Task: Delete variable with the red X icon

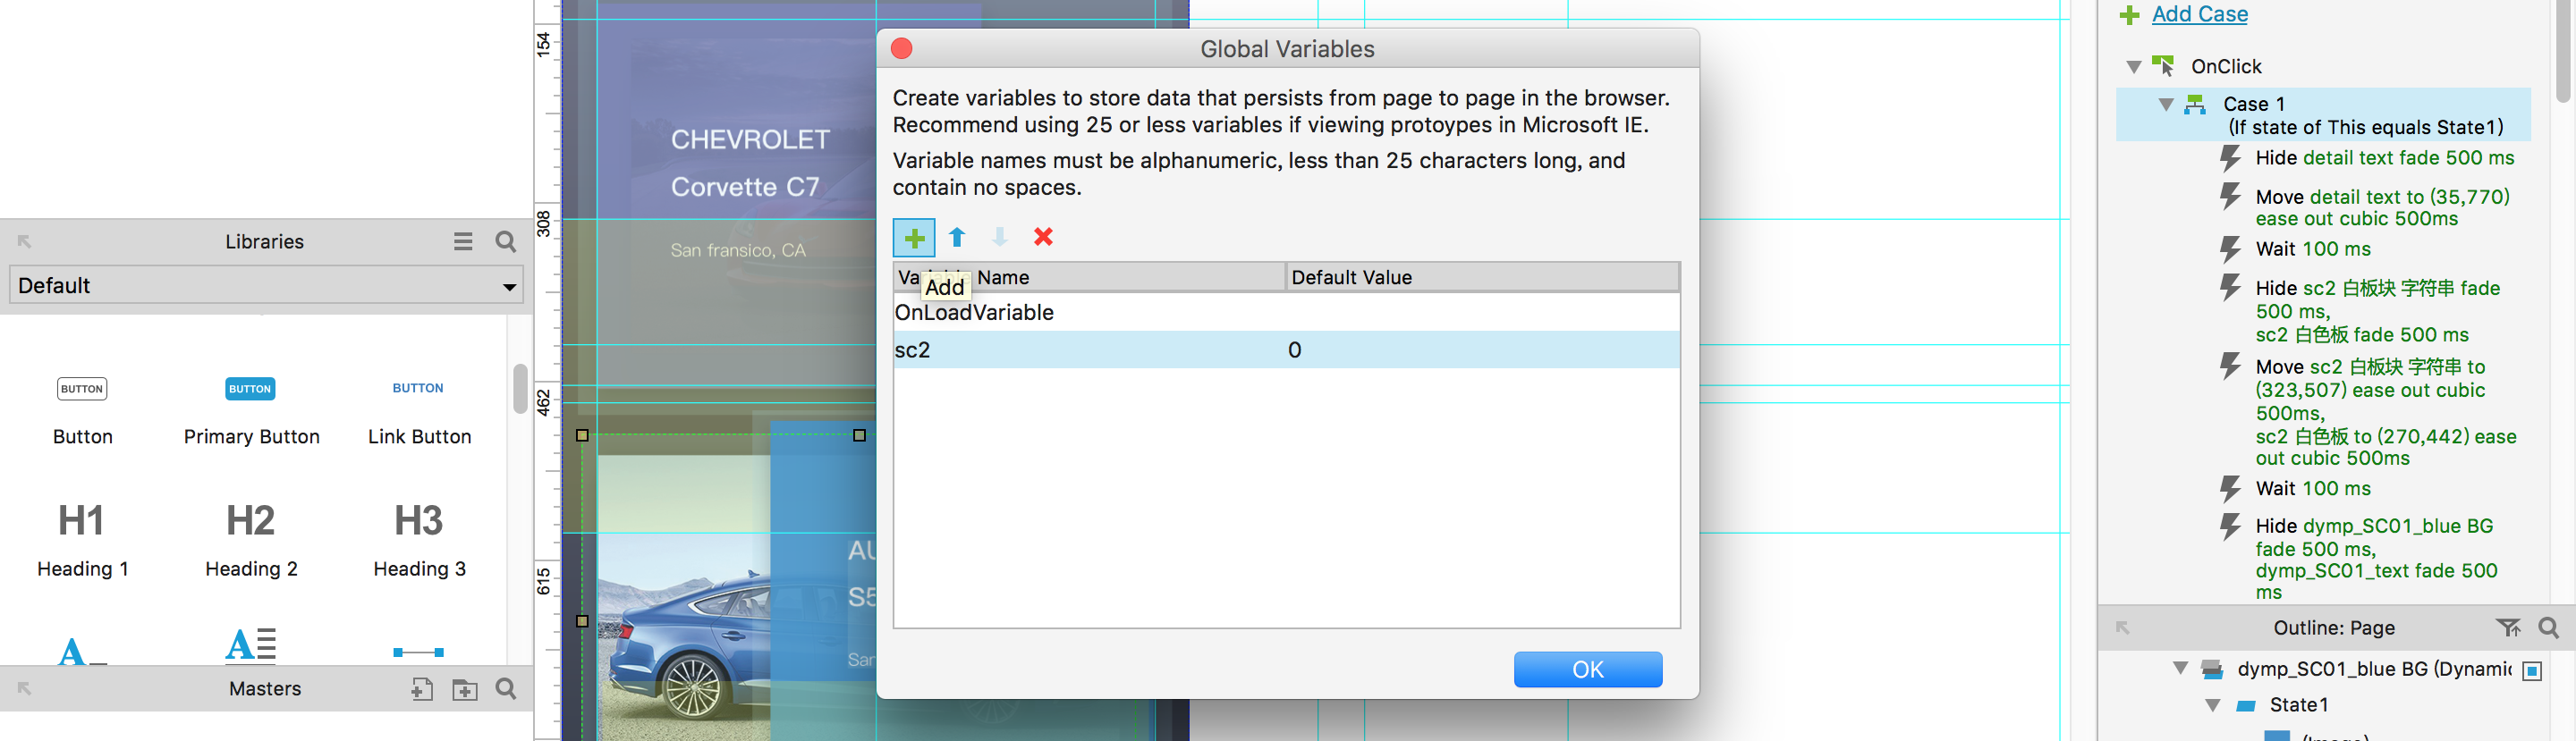Action: coord(1043,237)
